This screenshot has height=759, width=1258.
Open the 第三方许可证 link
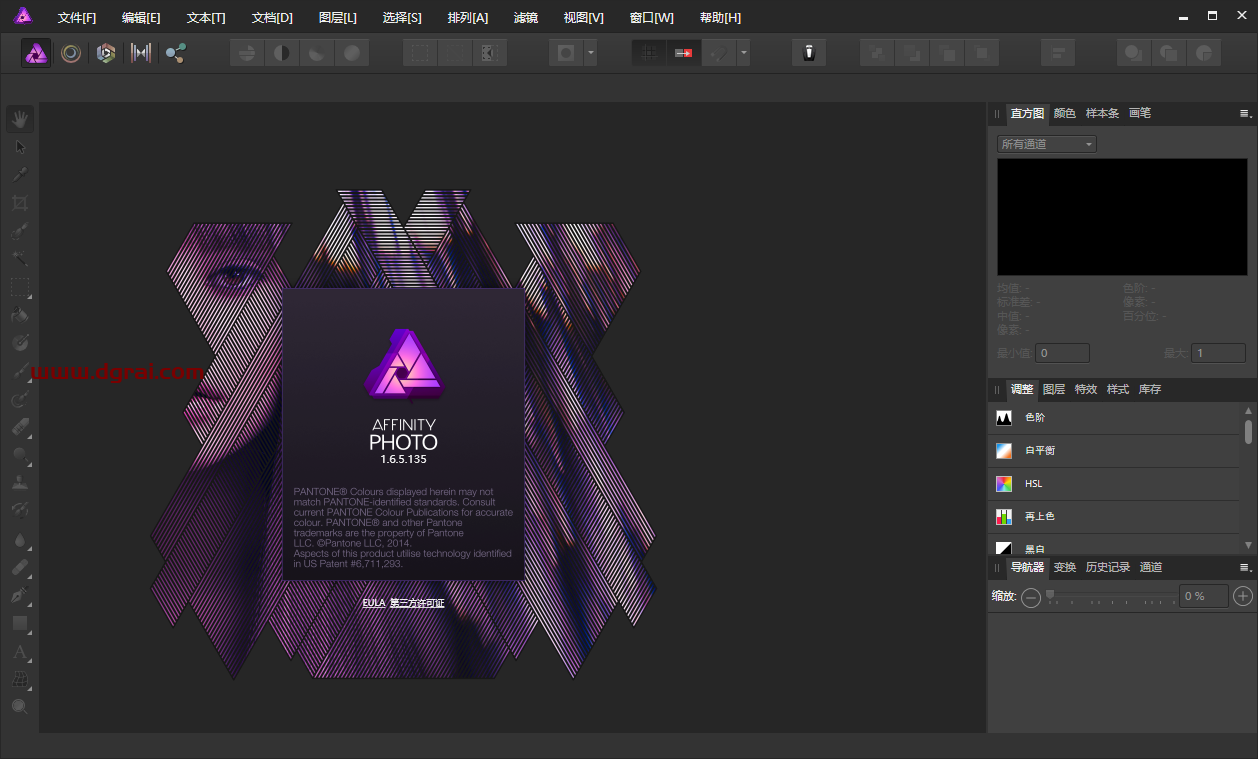(x=417, y=603)
